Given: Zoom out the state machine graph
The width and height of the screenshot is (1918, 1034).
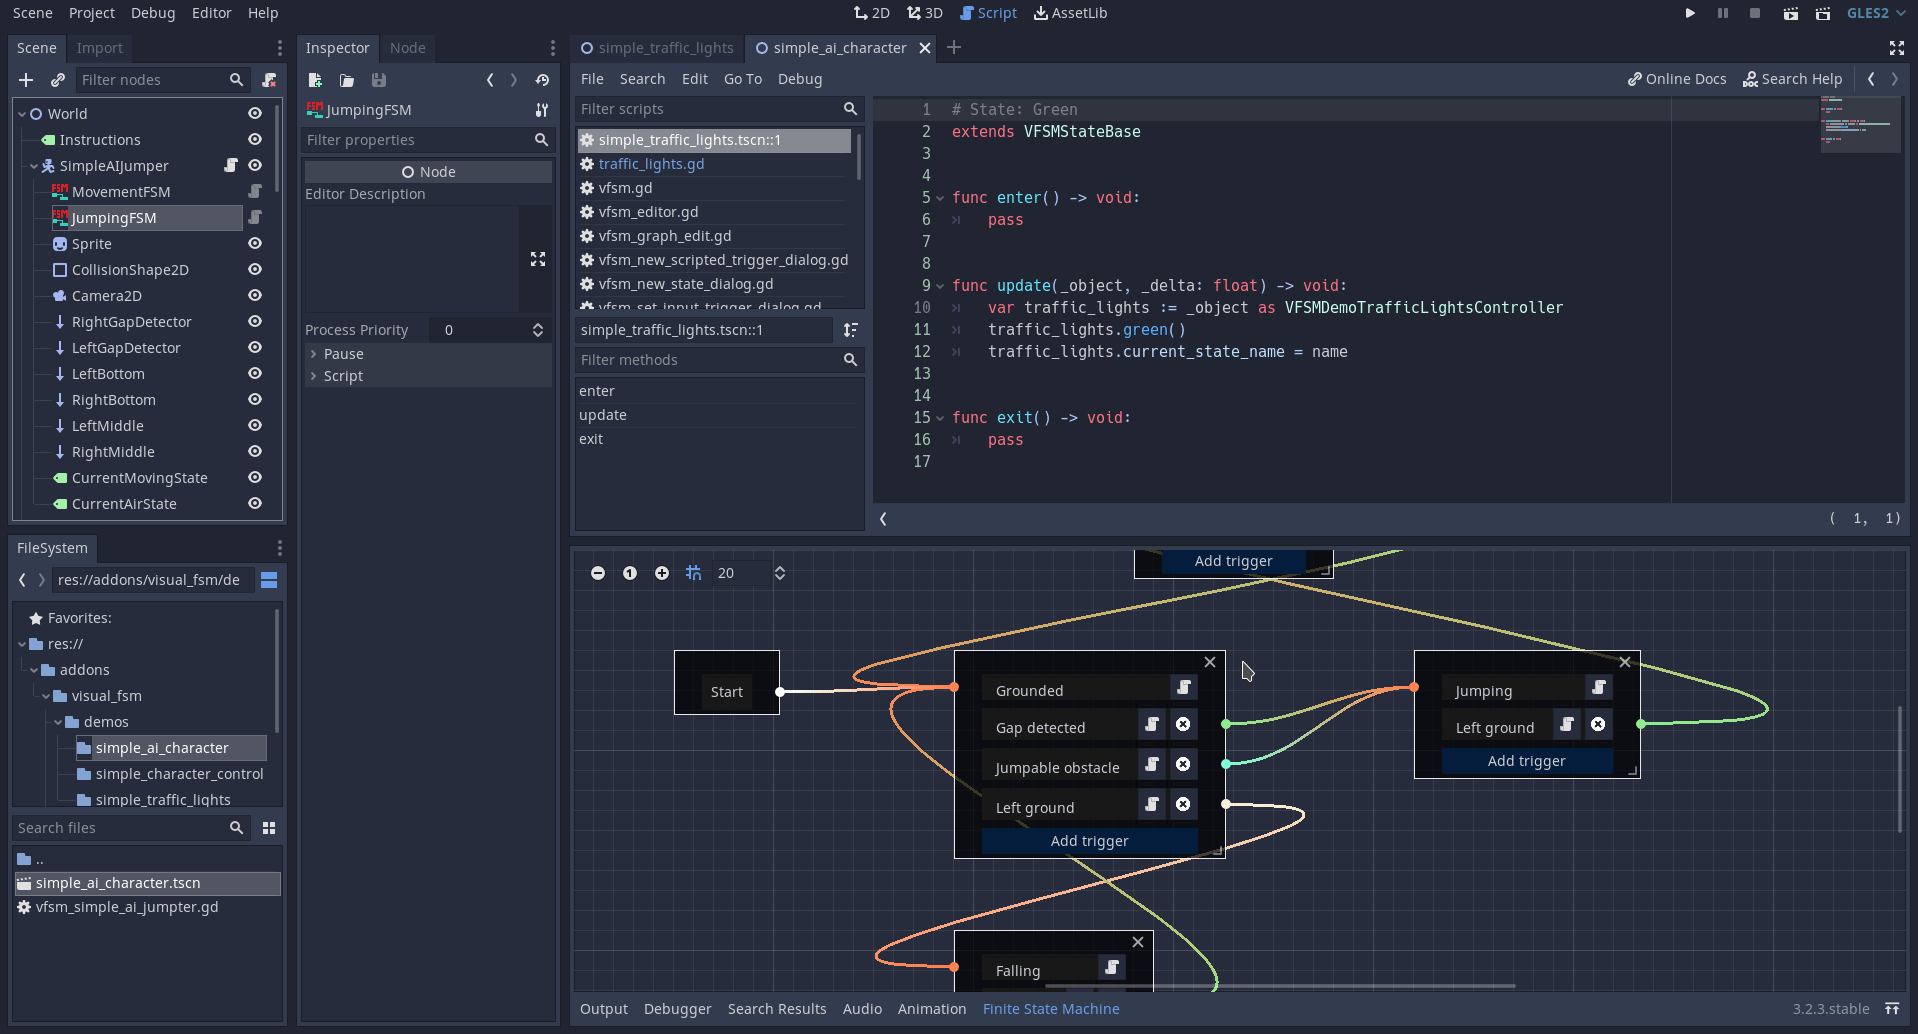Looking at the screenshot, I should pyautogui.click(x=598, y=573).
